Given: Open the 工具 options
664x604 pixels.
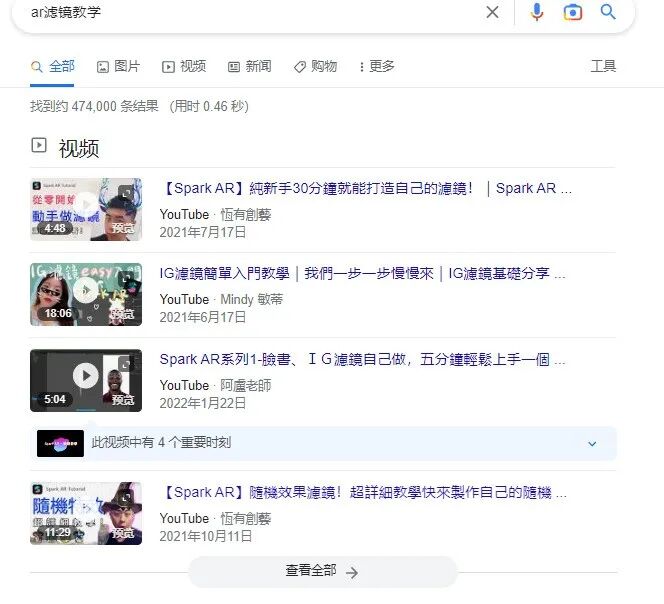Looking at the screenshot, I should click(x=603, y=66).
